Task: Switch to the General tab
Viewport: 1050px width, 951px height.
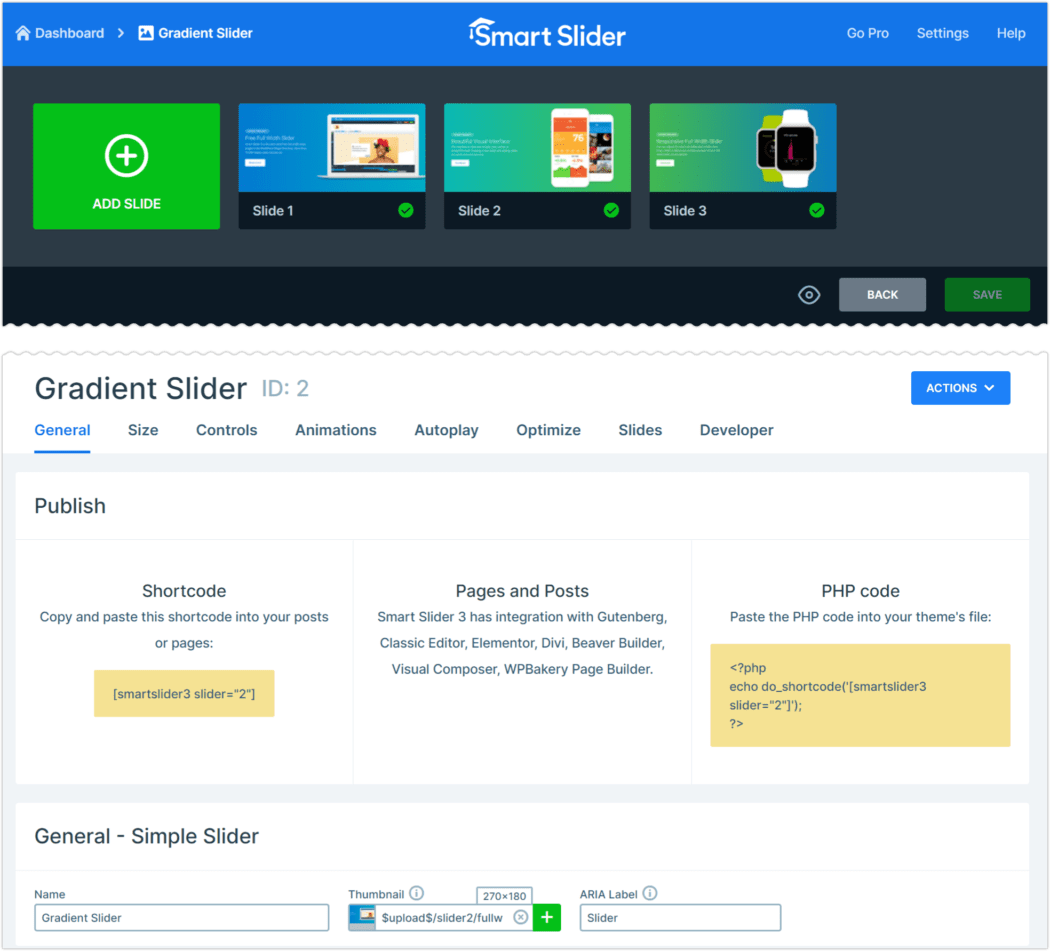Action: [62, 430]
